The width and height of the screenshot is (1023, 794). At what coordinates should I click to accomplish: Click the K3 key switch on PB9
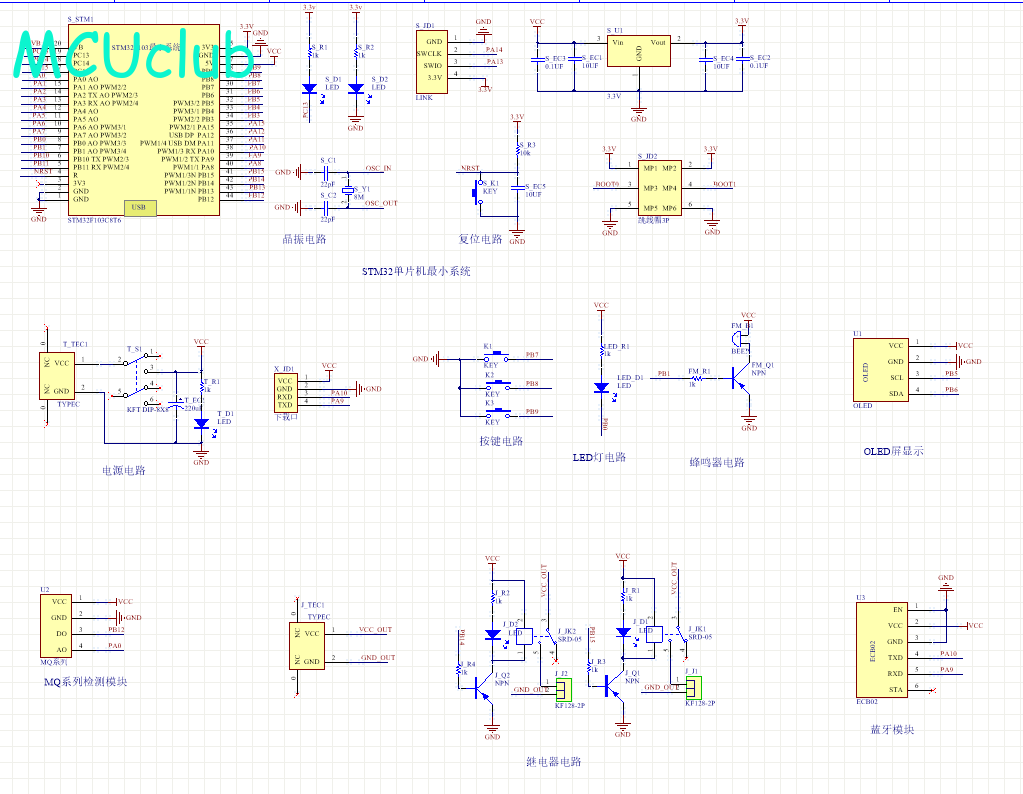pyautogui.click(x=496, y=415)
